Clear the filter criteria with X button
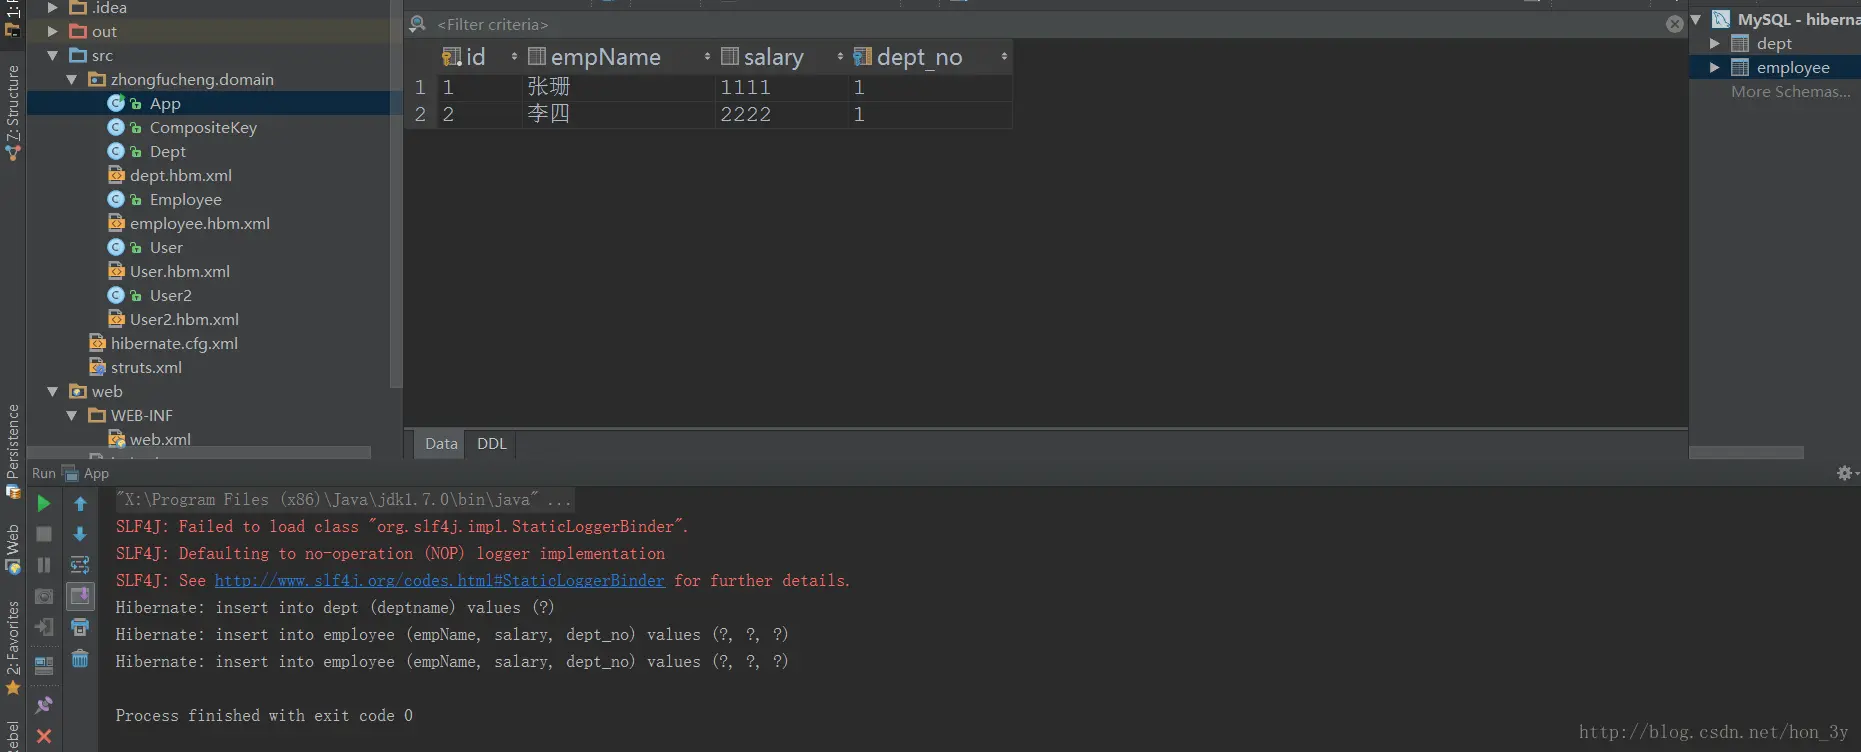 coord(1675,24)
